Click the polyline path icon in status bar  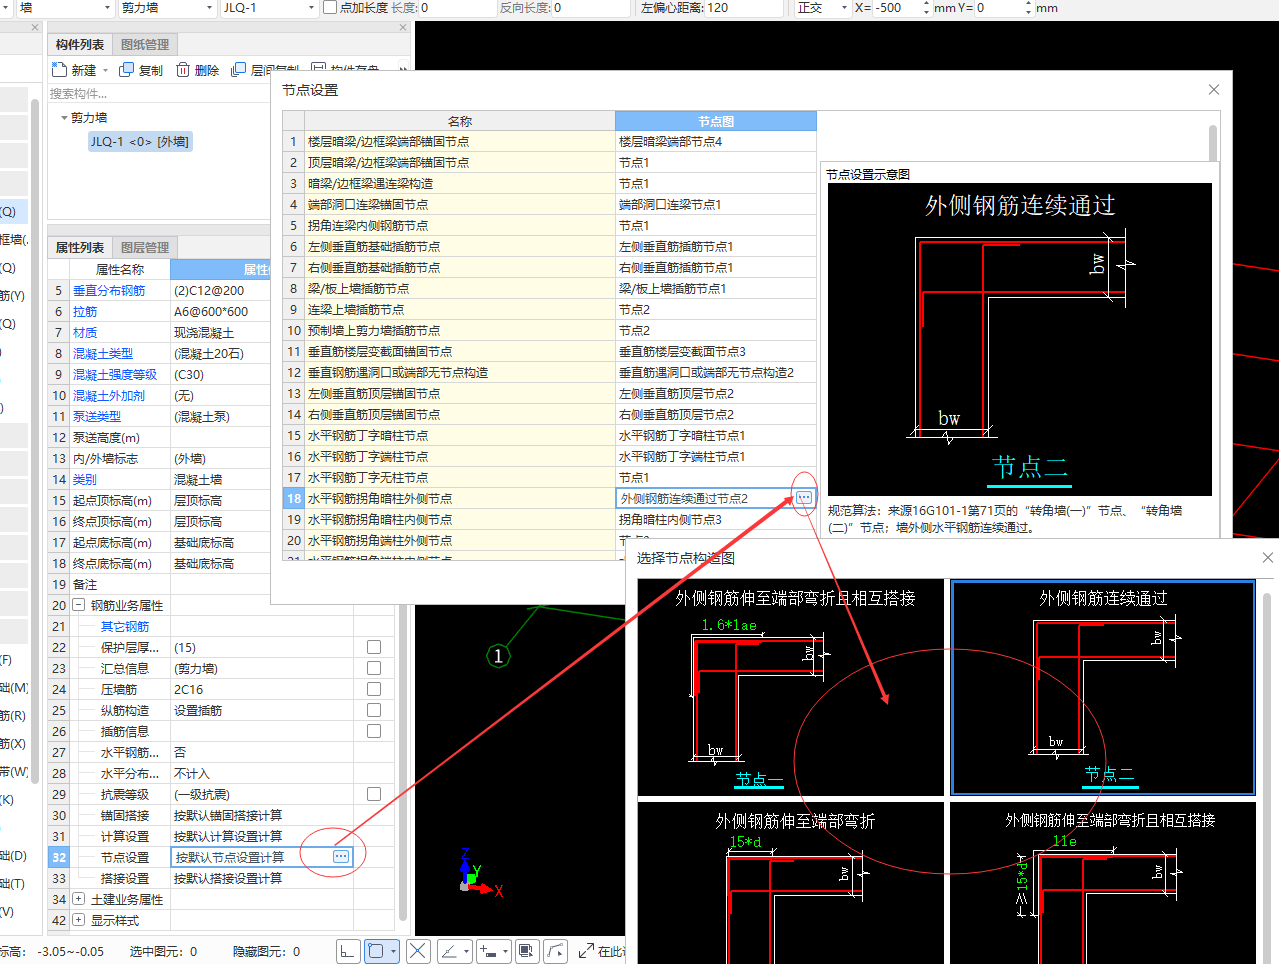(x=557, y=951)
